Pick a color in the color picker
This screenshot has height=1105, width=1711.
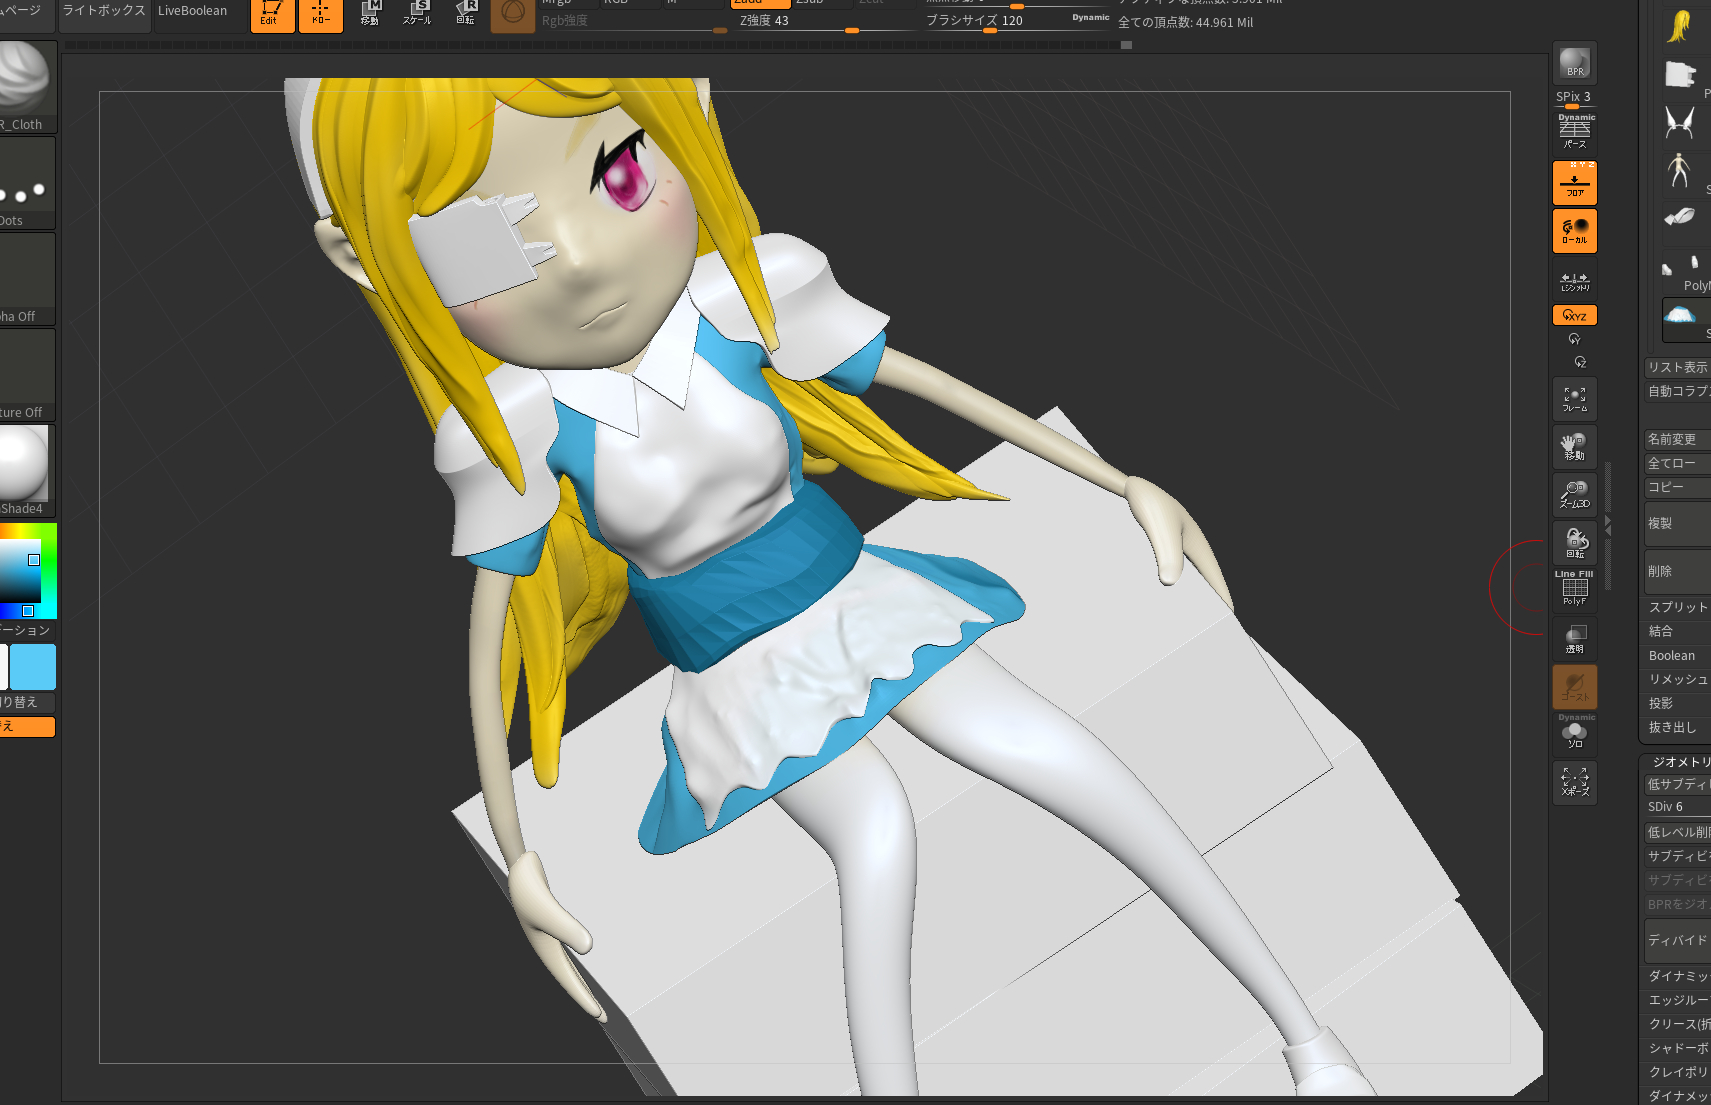coord(26,571)
